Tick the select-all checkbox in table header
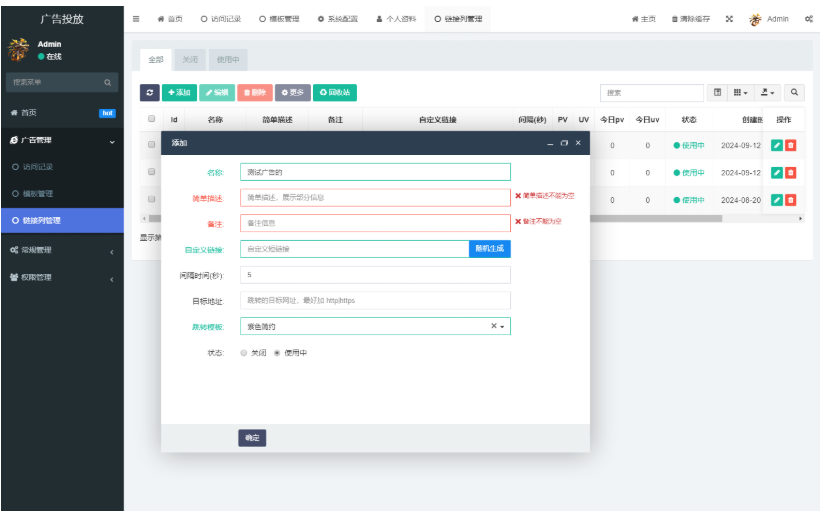820x511 pixels. pos(152,119)
